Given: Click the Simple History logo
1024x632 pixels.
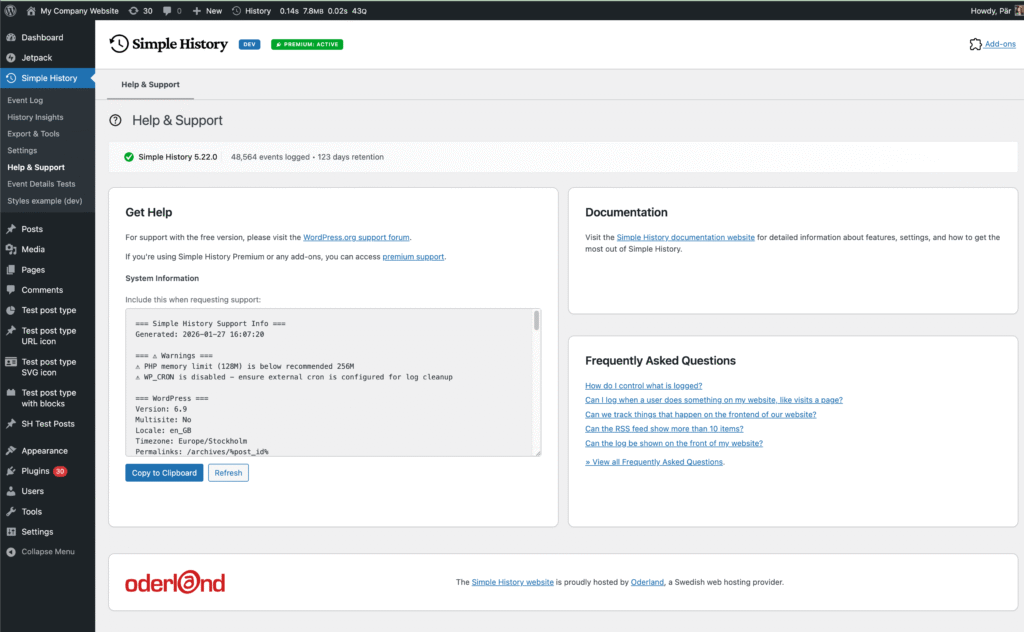Looking at the screenshot, I should pyautogui.click(x=168, y=44).
